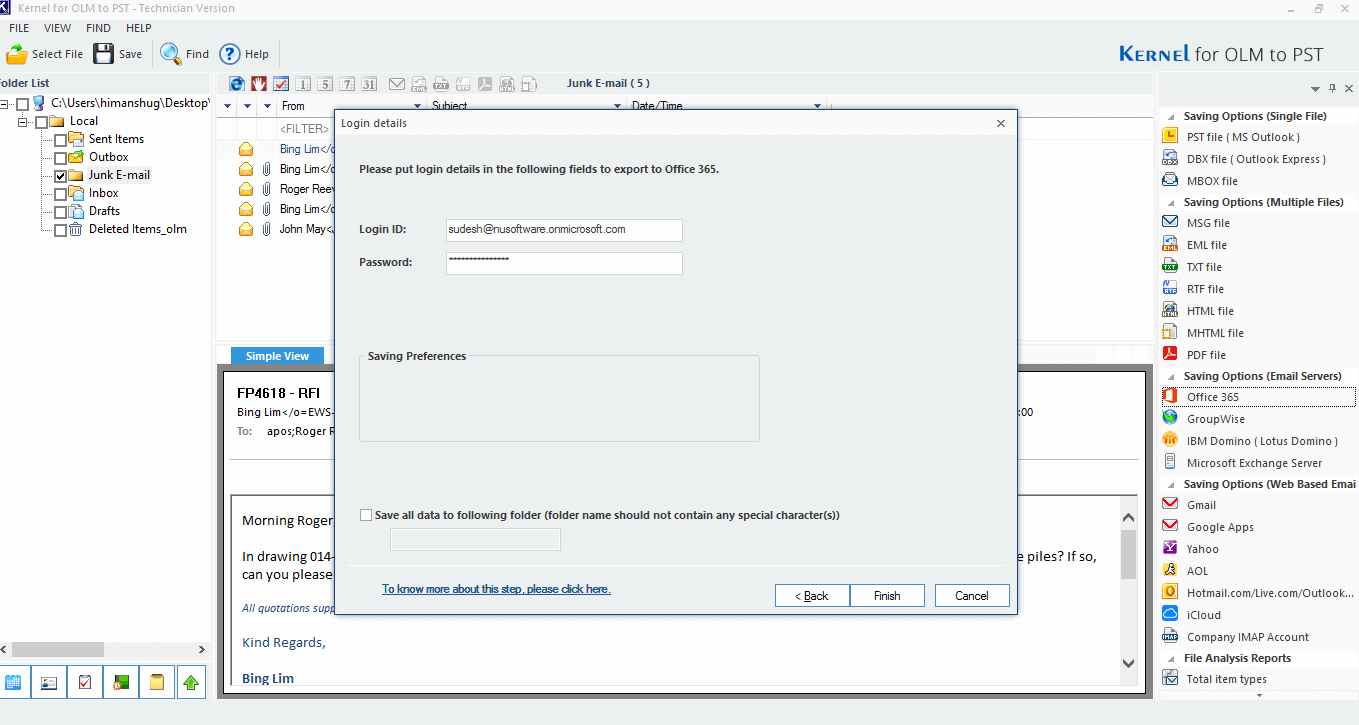Open the Date/Time column filter dropdown

[817, 106]
